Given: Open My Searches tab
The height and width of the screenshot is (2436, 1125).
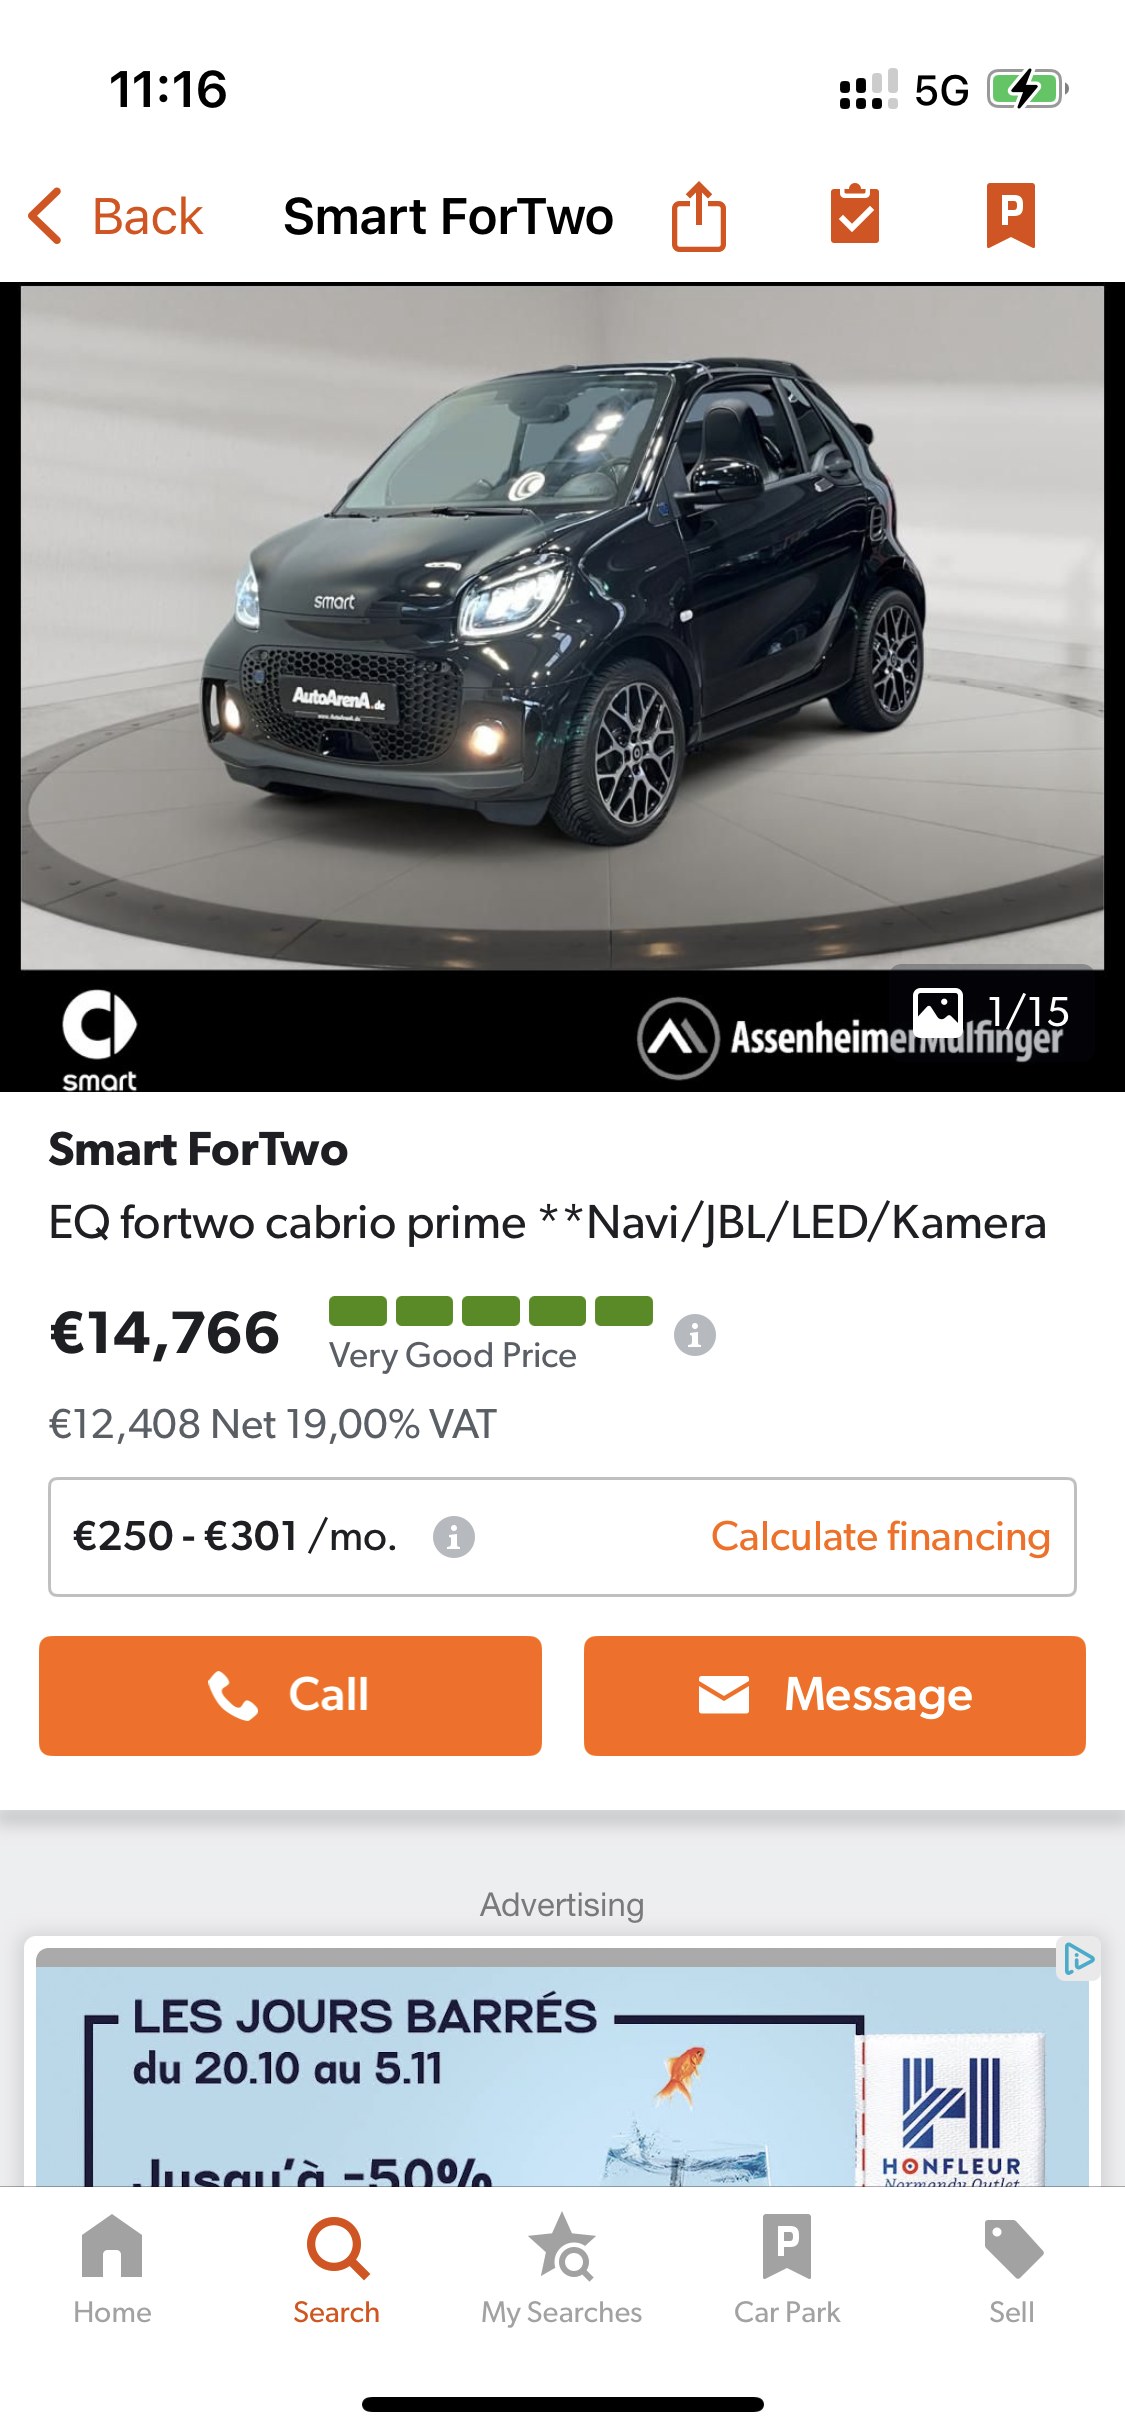Looking at the screenshot, I should [x=562, y=2270].
